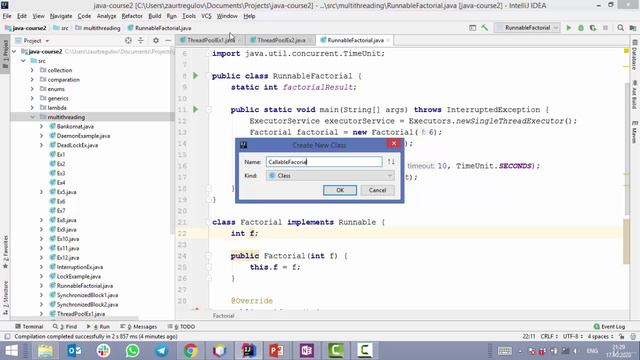This screenshot has height=360, width=640.
Task: Open the Messages tool window
Action: coord(139,327)
